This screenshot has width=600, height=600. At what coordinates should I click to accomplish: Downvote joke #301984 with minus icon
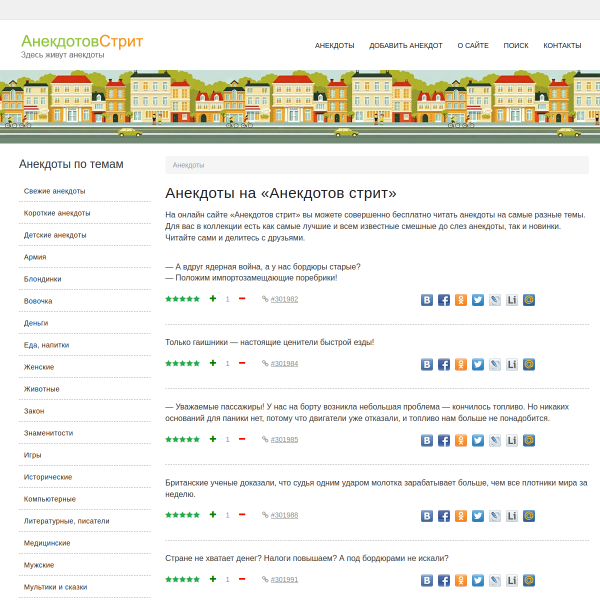point(242,363)
